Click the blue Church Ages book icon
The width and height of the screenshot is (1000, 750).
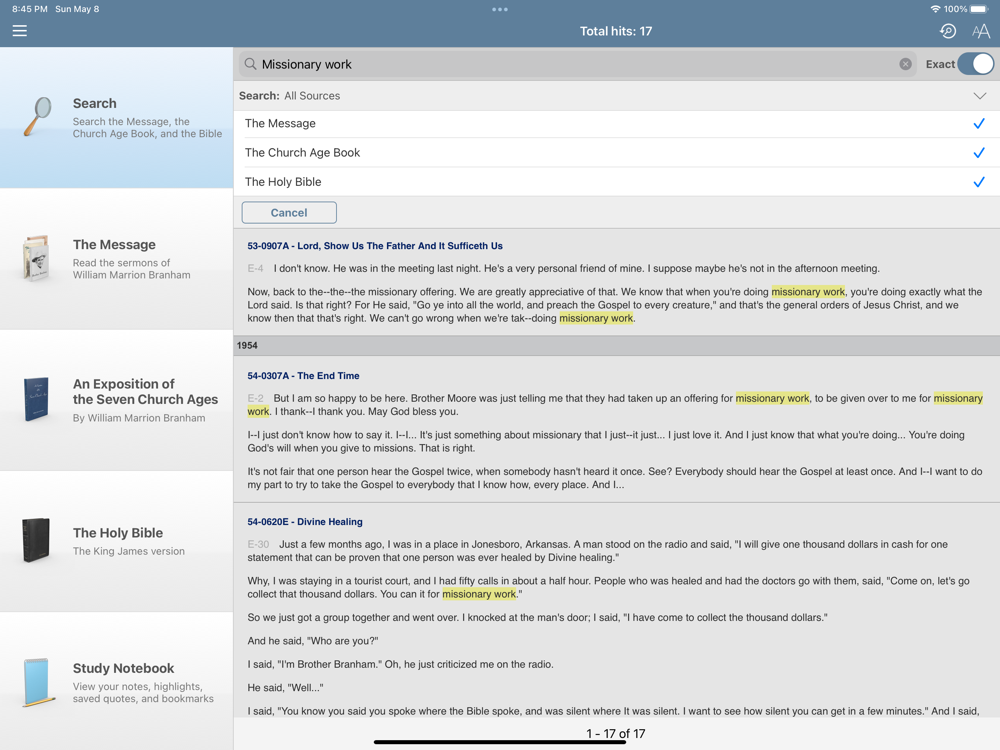[x=36, y=399]
